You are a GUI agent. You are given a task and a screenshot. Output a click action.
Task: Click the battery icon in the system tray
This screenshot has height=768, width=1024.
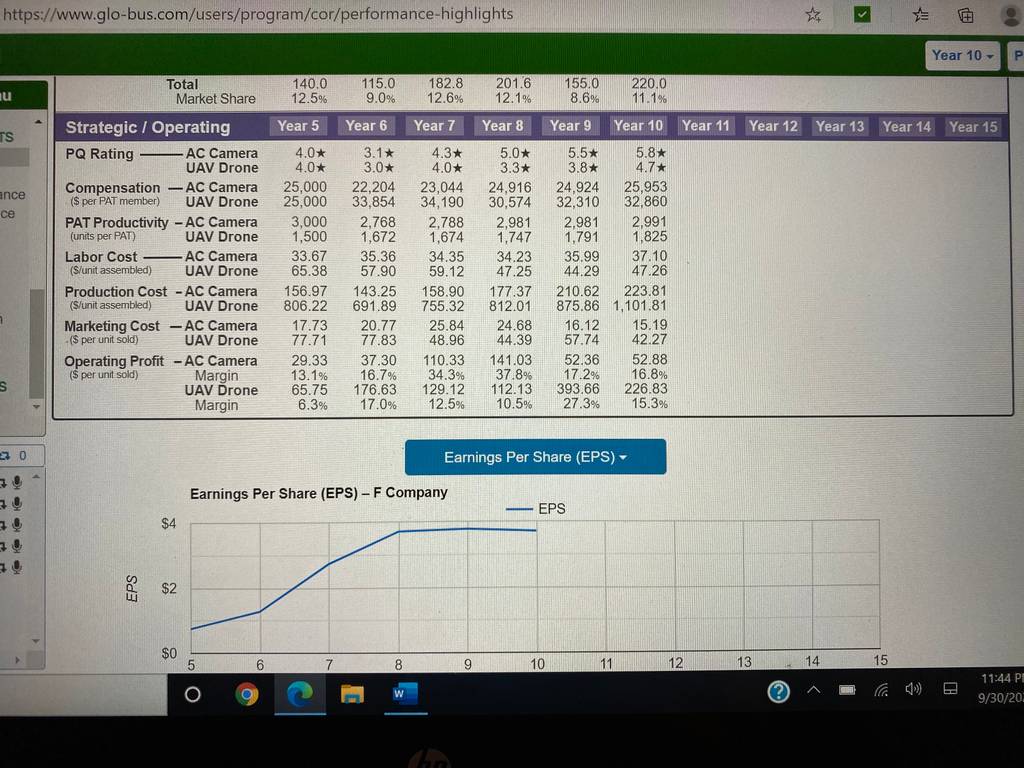[x=847, y=690]
